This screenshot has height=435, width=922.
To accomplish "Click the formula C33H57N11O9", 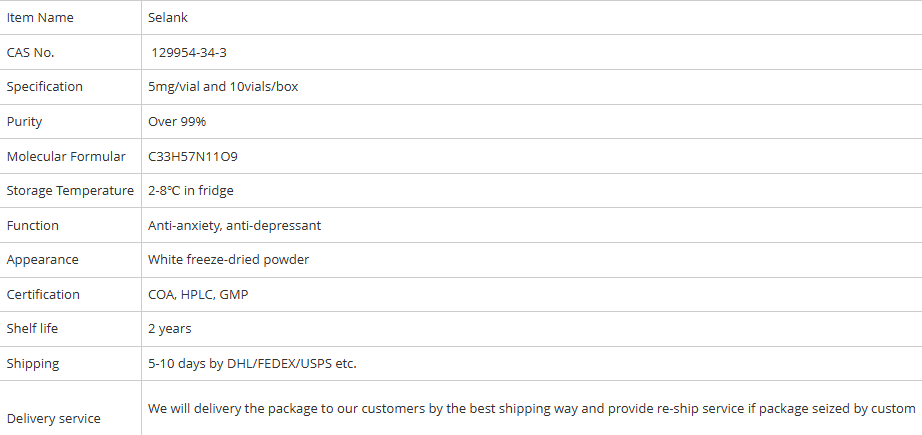I will tap(193, 157).
